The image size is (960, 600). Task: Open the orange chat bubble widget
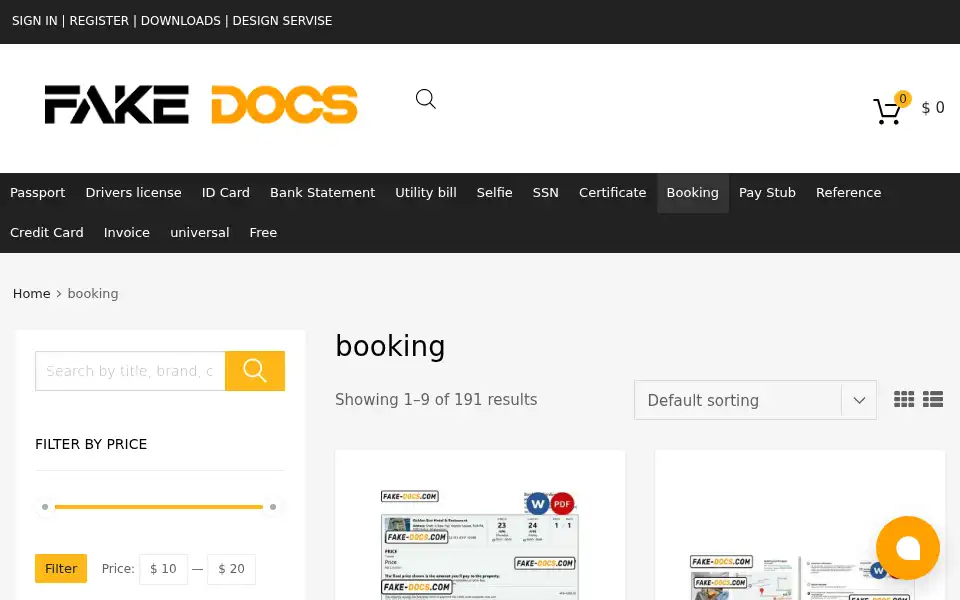pyautogui.click(x=908, y=548)
